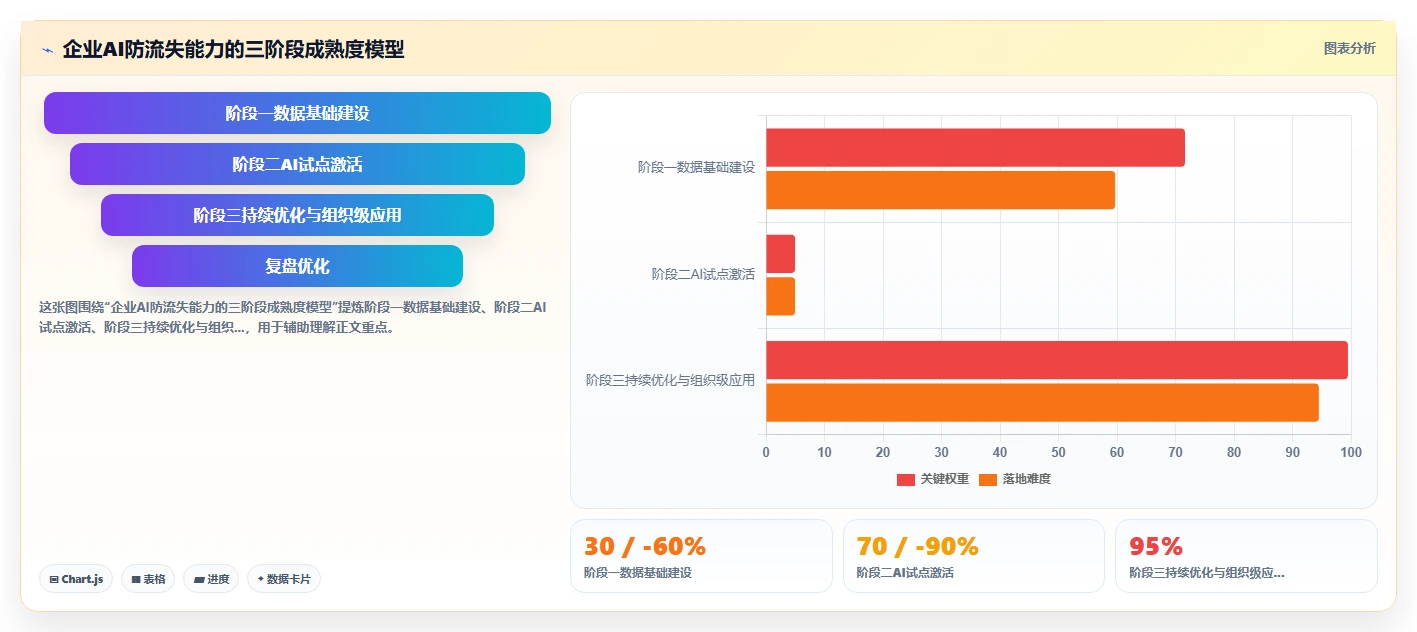Click the orange bar for 阶段三持续优化与组织级应用
This screenshot has width=1417, height=632.
click(x=1042, y=402)
